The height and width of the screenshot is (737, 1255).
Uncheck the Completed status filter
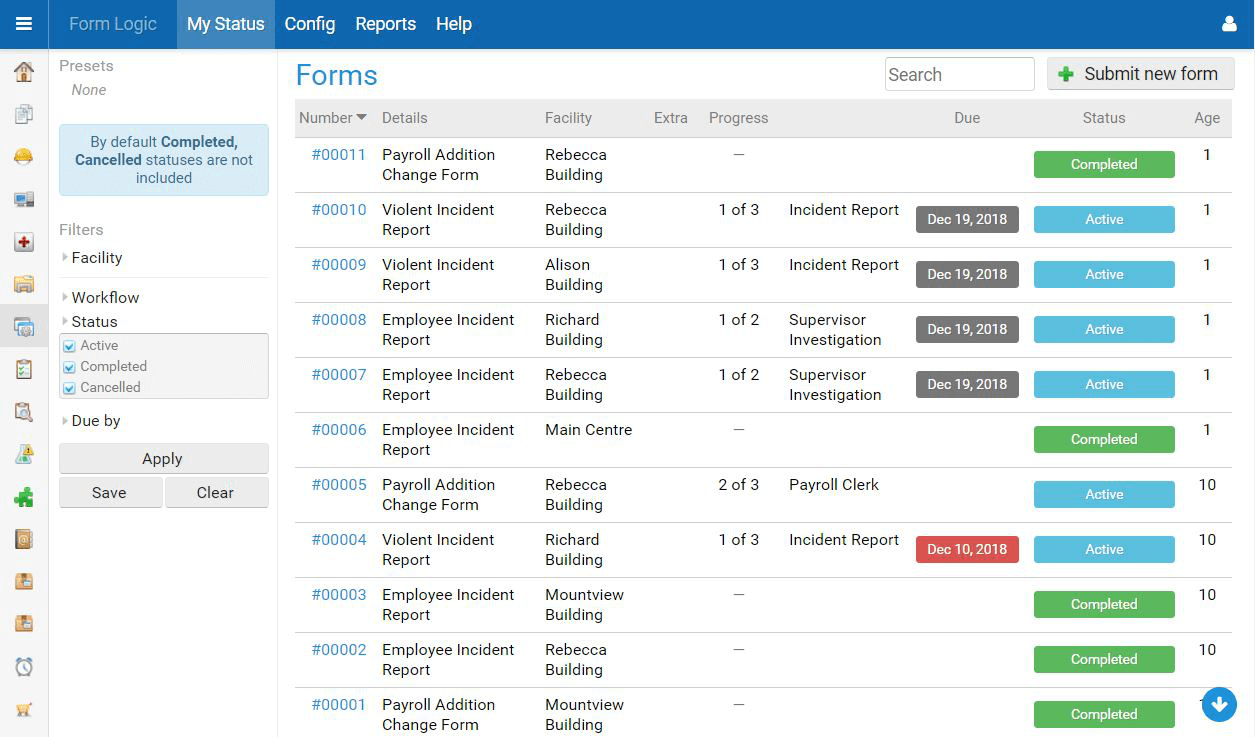(69, 366)
